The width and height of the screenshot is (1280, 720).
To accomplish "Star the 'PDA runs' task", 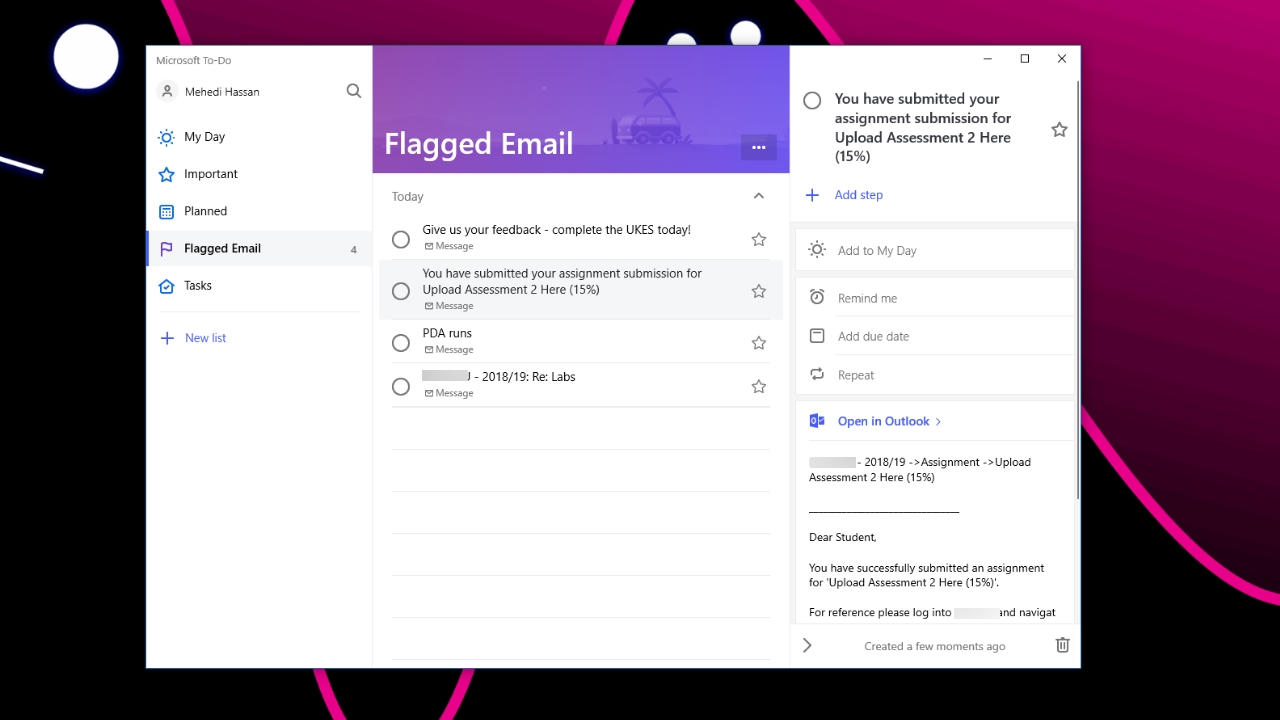I will [759, 343].
